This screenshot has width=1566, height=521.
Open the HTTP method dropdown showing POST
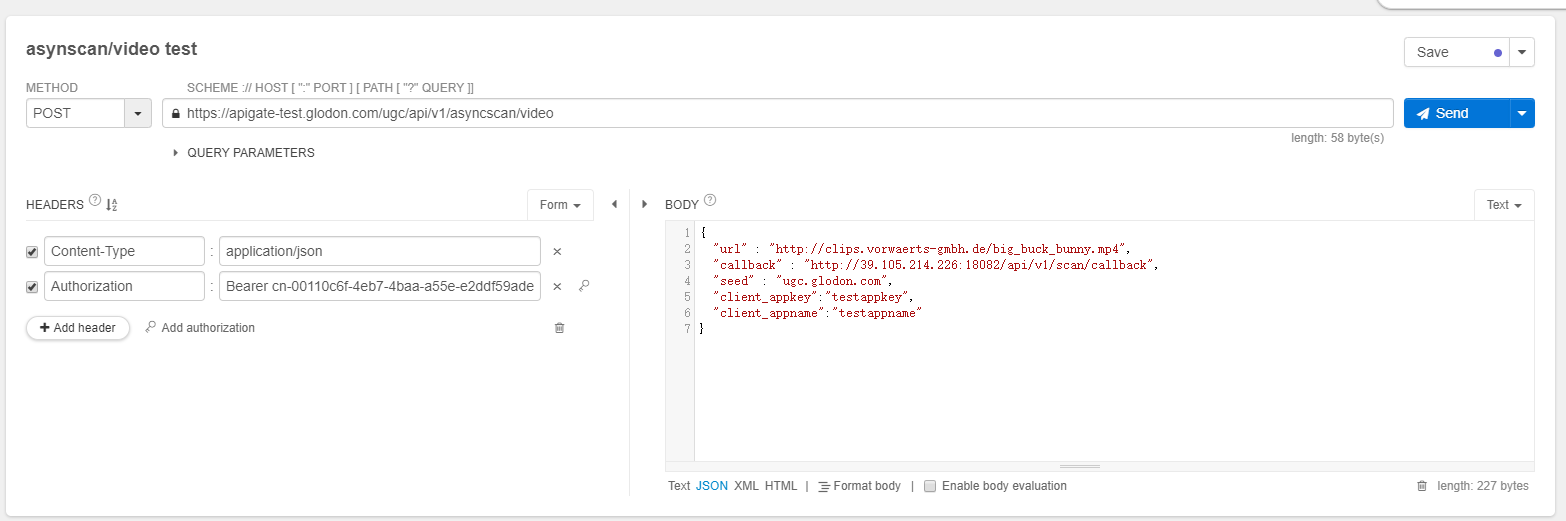coord(137,114)
